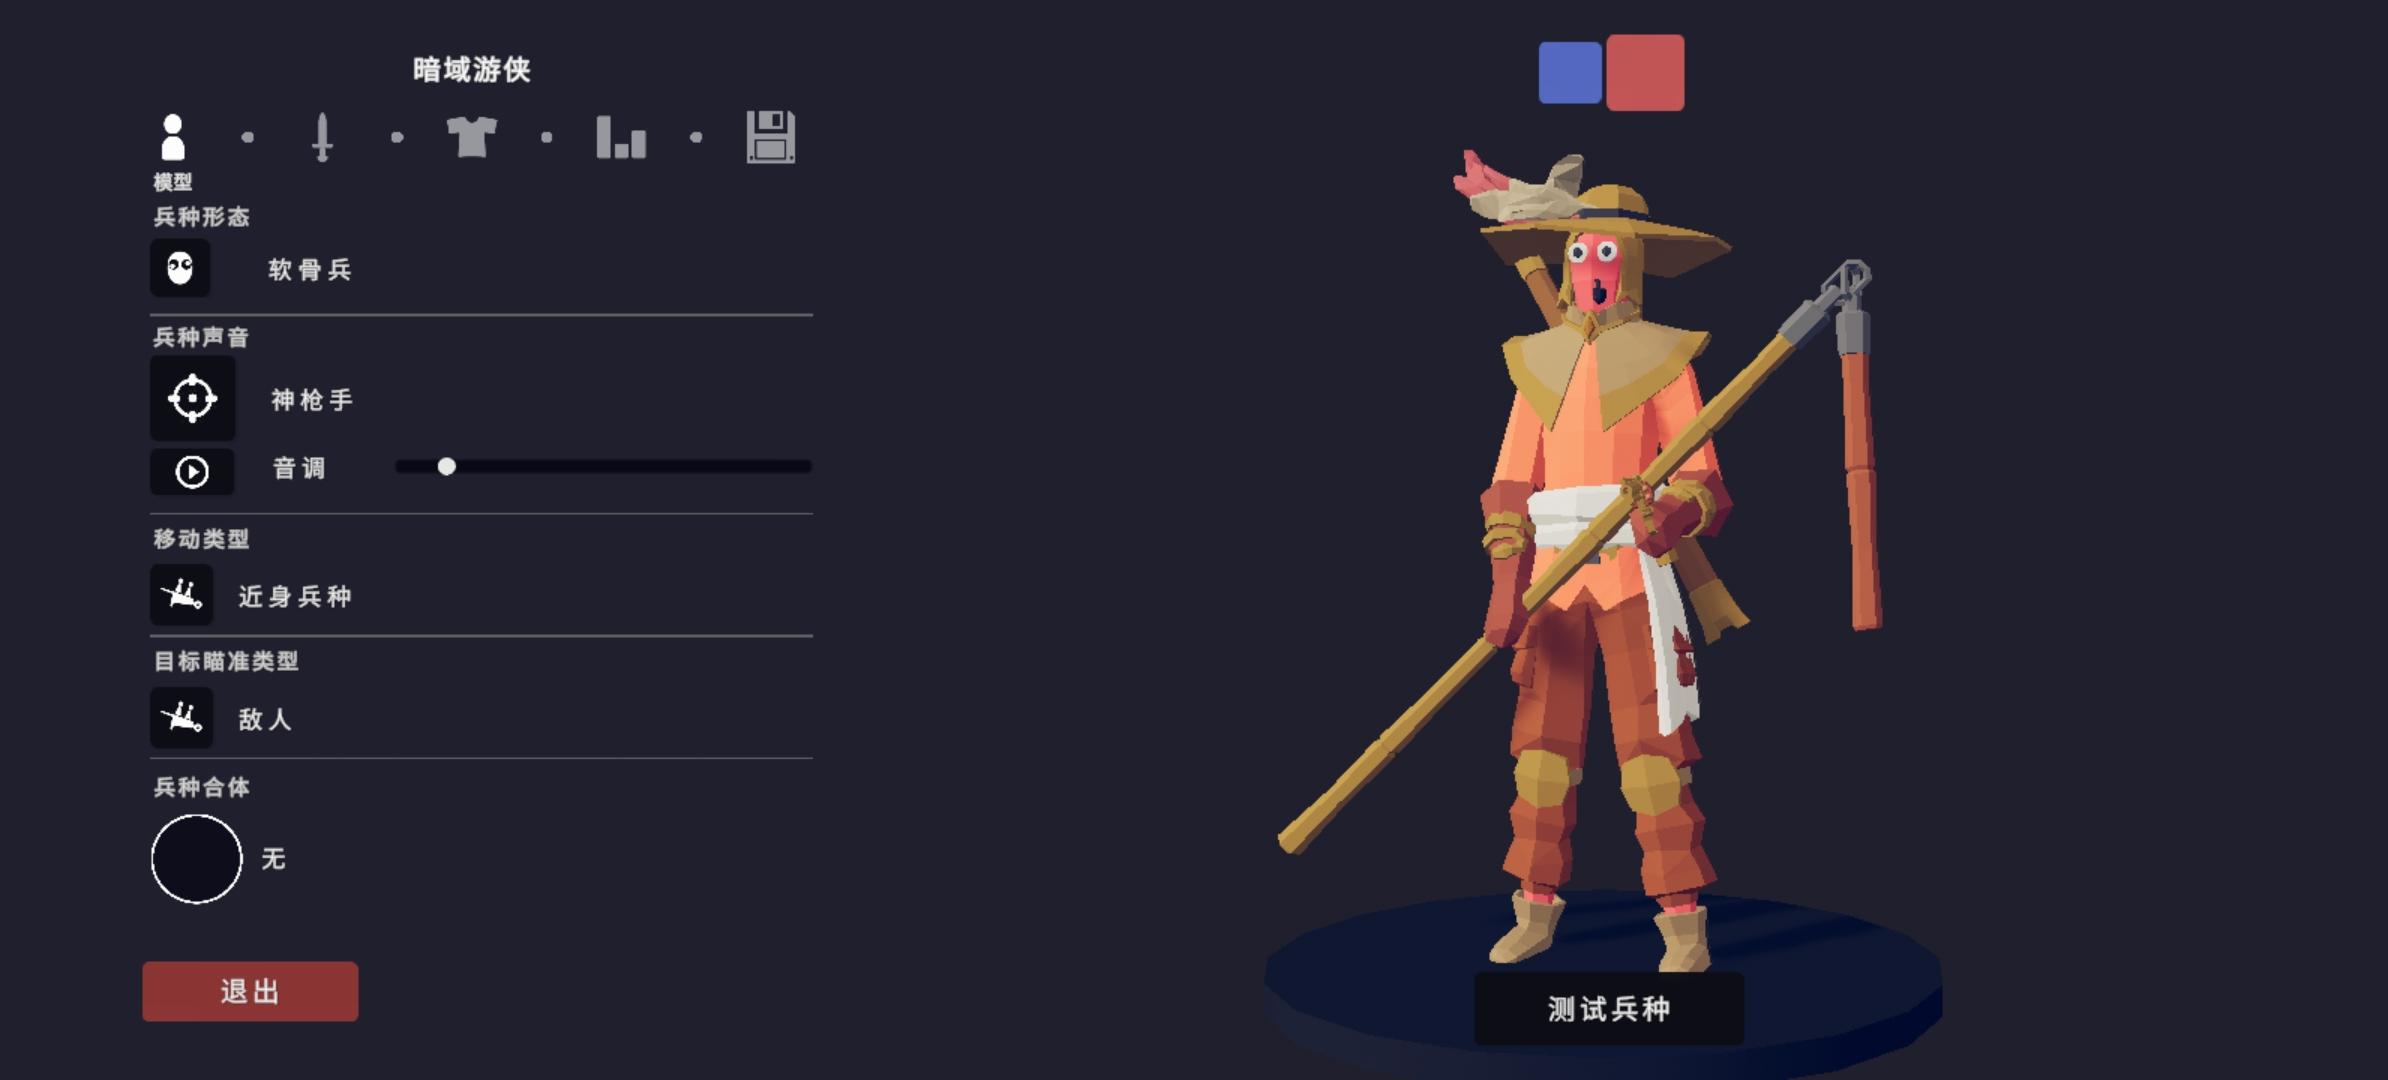Image resolution: width=2388 pixels, height=1080 pixels.
Task: Play the voice pitch preview
Action: coord(192,472)
